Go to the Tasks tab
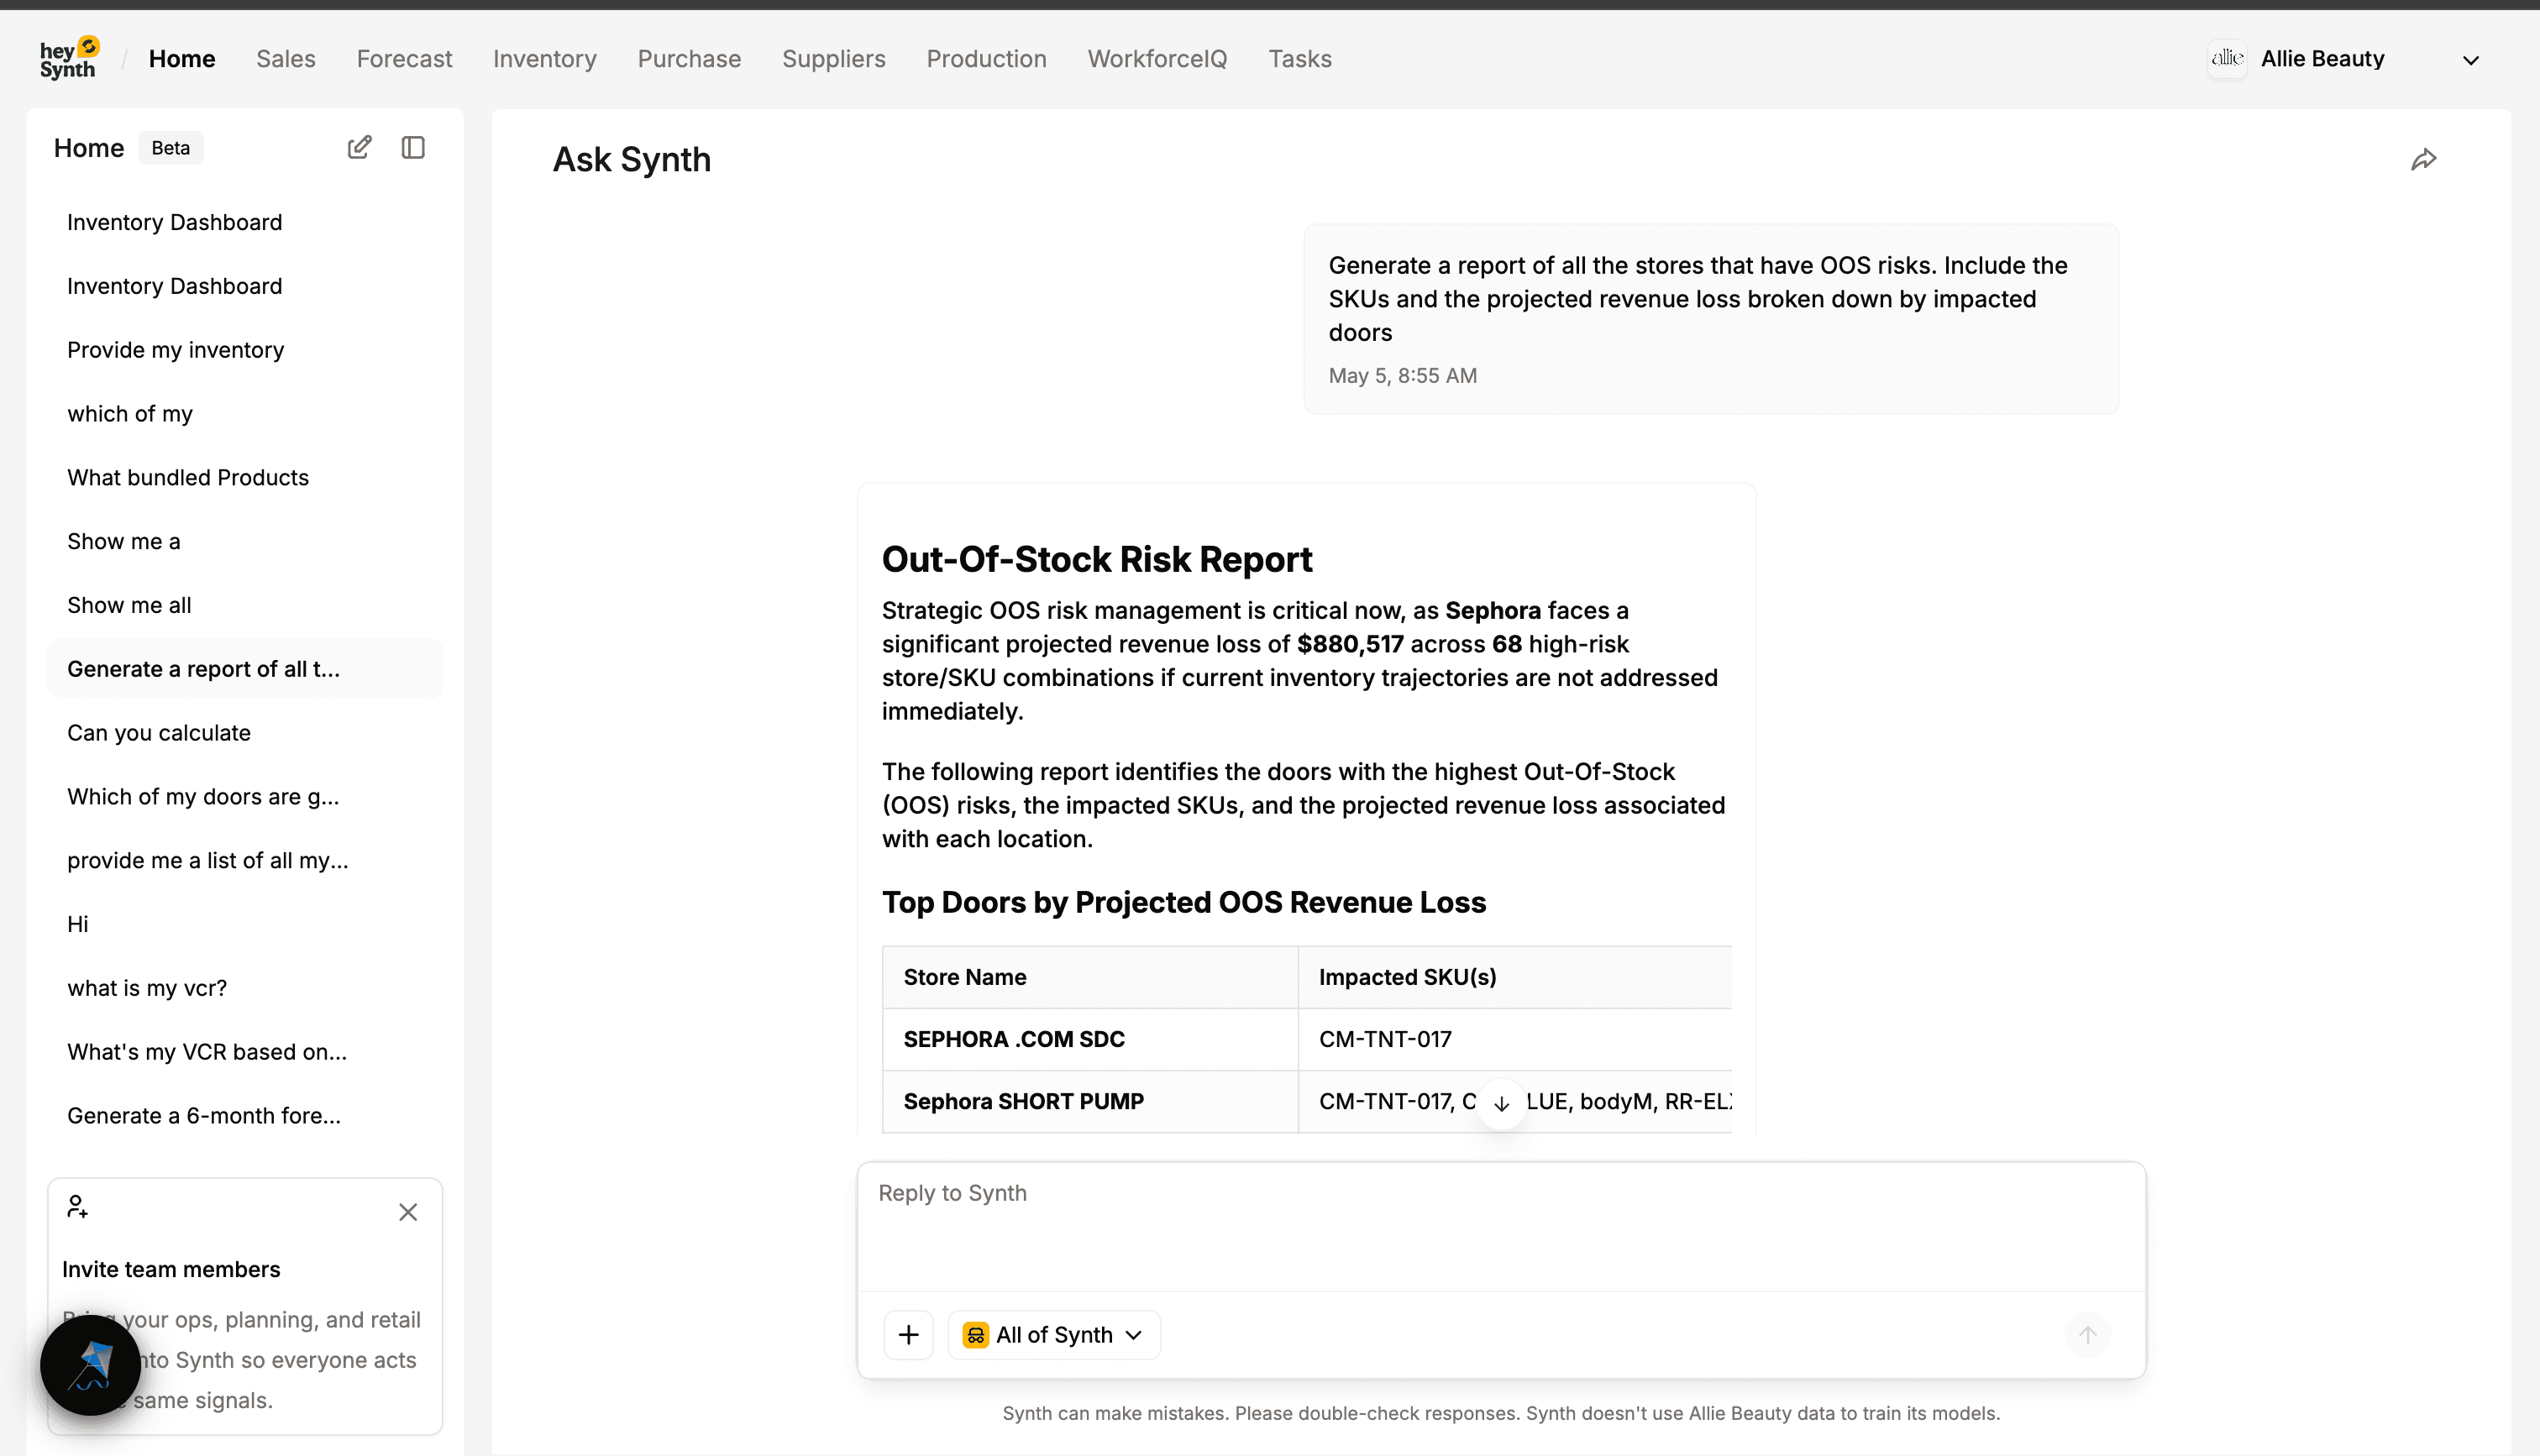This screenshot has height=1456, width=2540. 1300,59
